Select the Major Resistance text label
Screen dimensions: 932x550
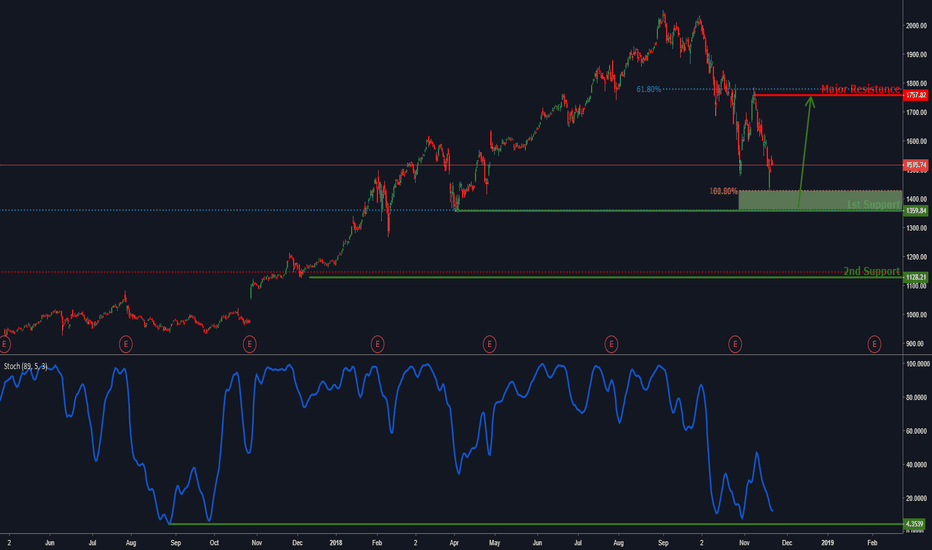click(860, 89)
